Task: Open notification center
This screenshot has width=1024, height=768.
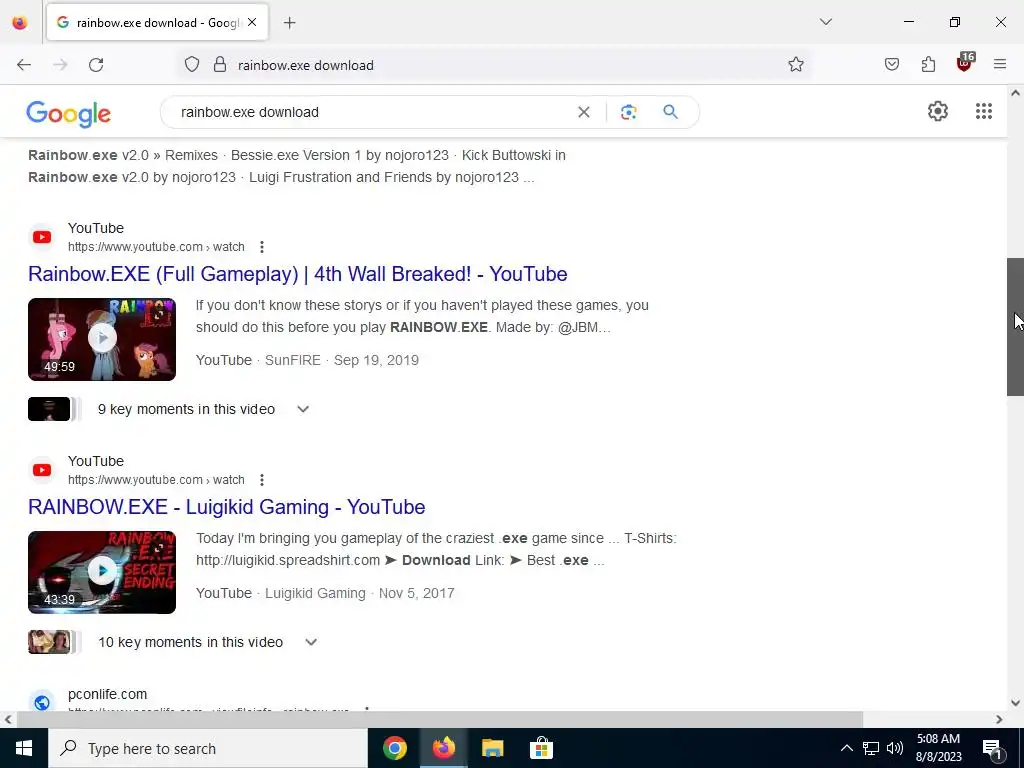Action: pyautogui.click(x=992, y=749)
